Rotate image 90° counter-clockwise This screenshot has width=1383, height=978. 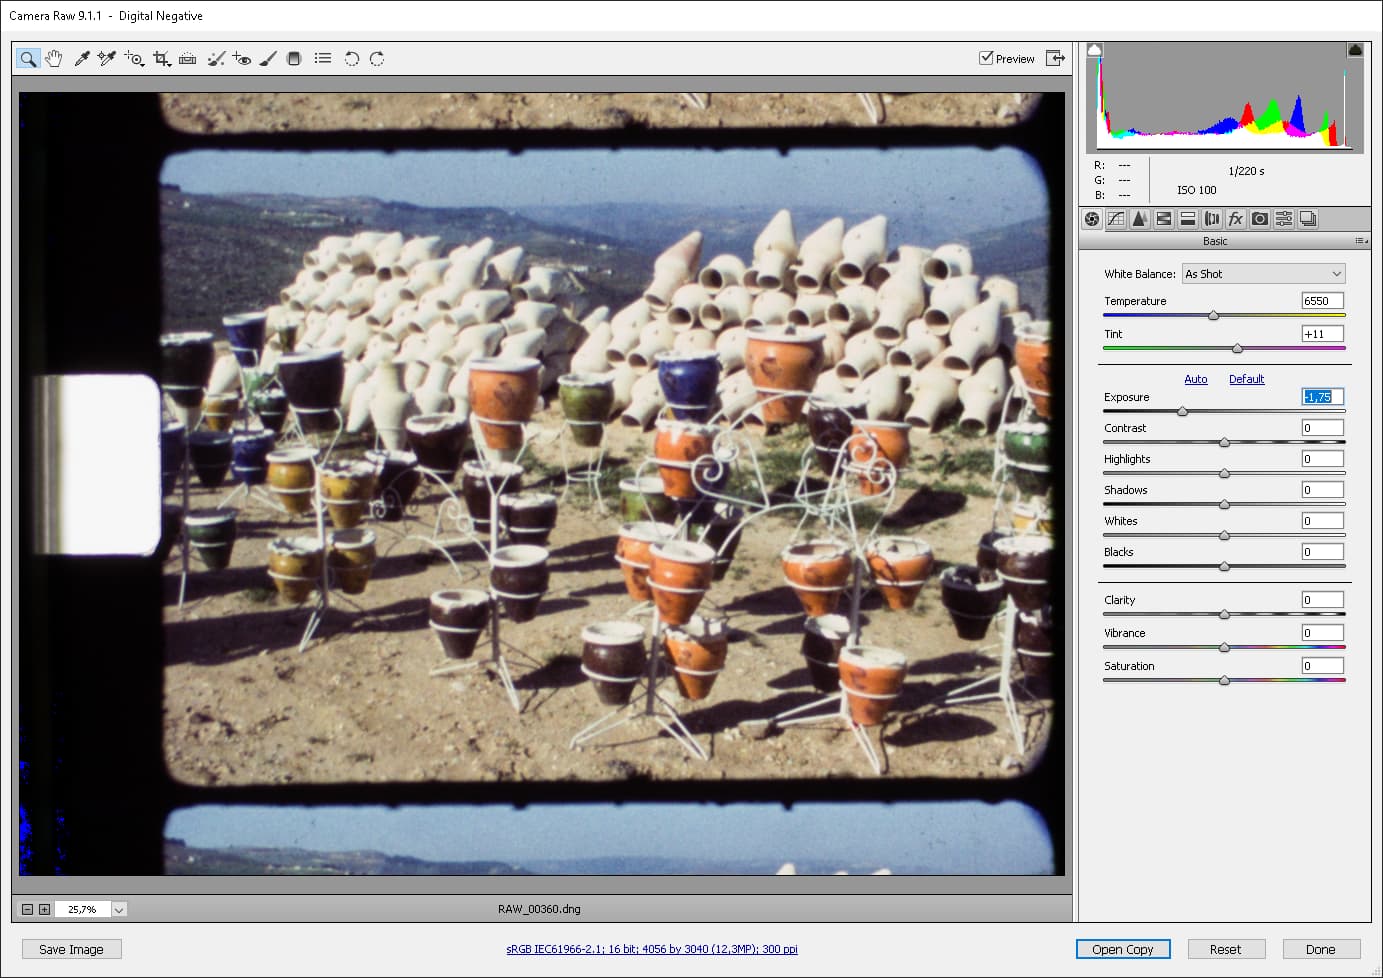351,59
